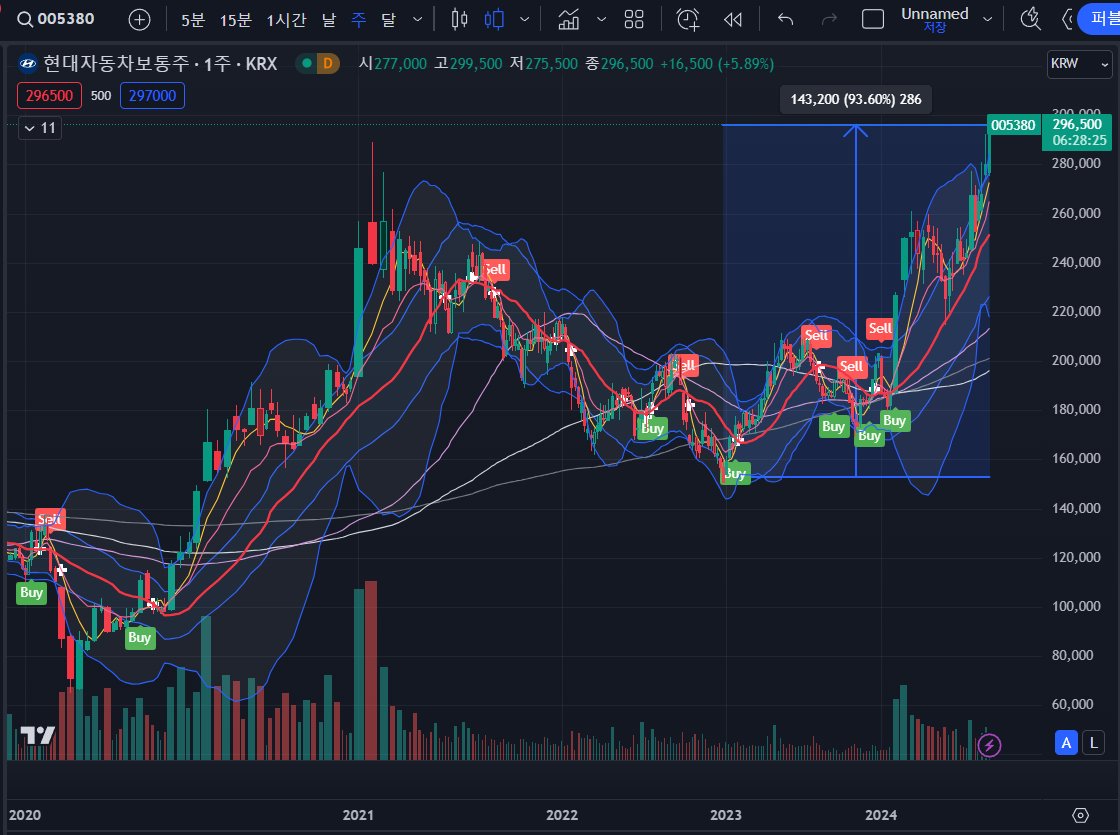
Task: Click the red 296500 sell price button
Action: click(x=49, y=96)
